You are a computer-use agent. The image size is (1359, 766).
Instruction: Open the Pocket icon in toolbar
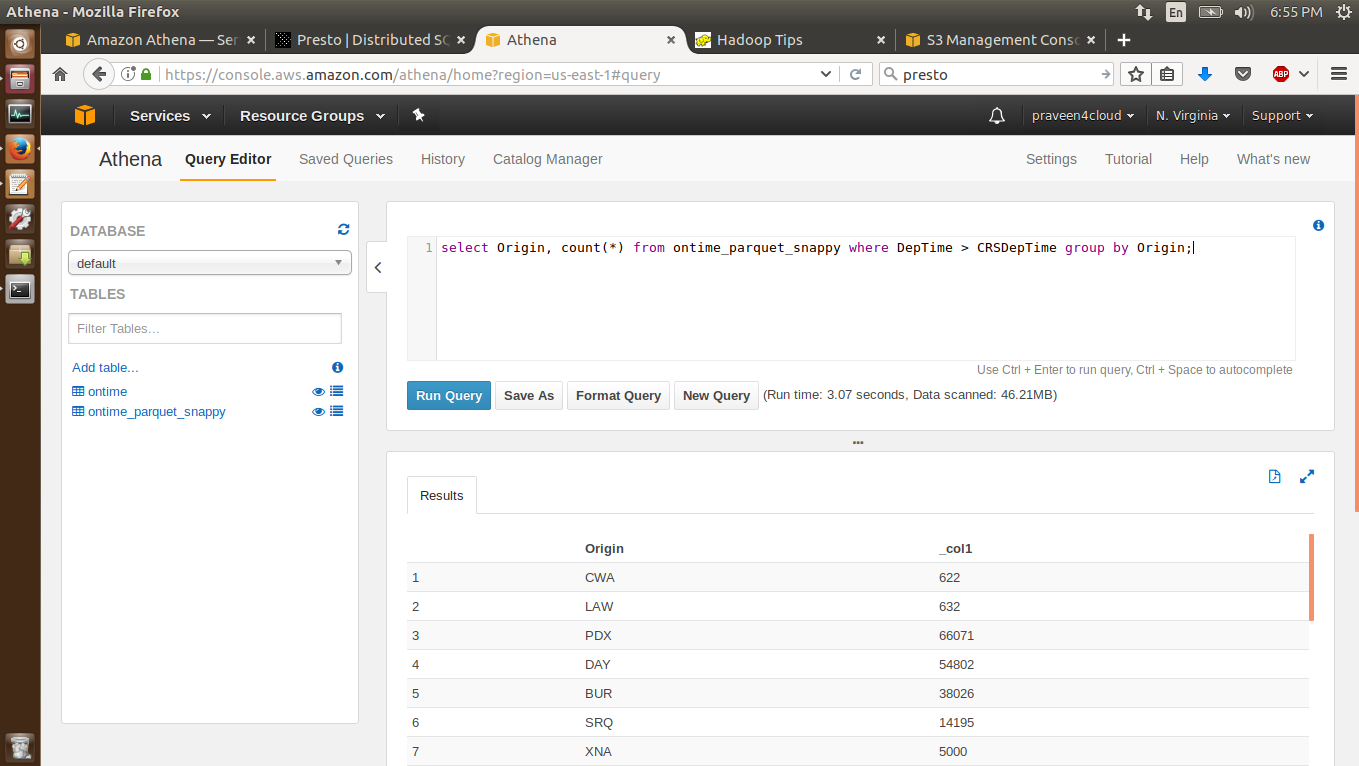tap(1243, 74)
